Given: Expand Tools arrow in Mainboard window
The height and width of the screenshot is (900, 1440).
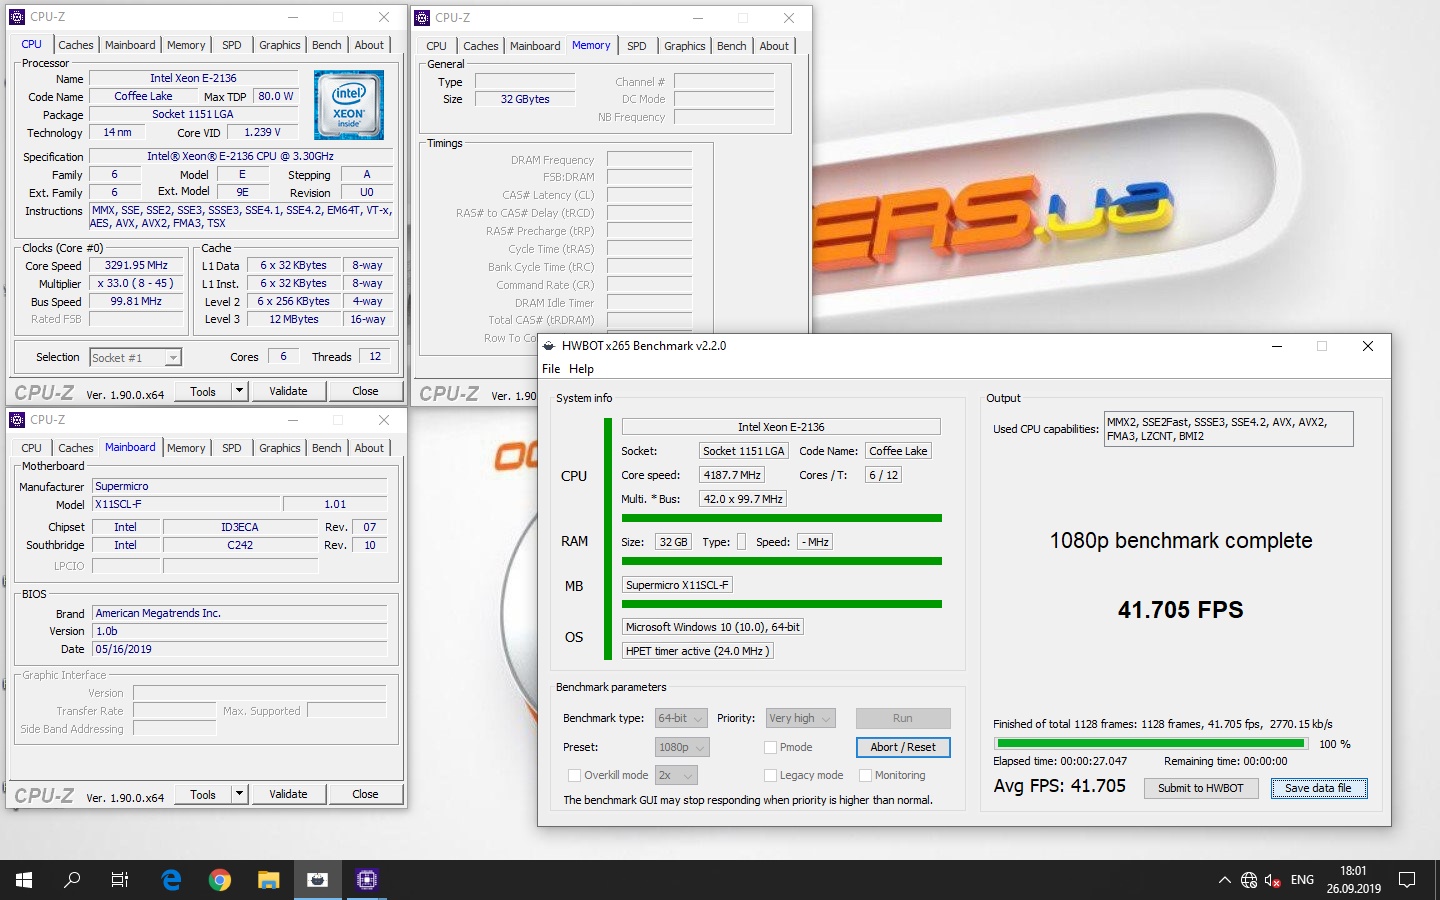Looking at the screenshot, I should click(x=239, y=794).
